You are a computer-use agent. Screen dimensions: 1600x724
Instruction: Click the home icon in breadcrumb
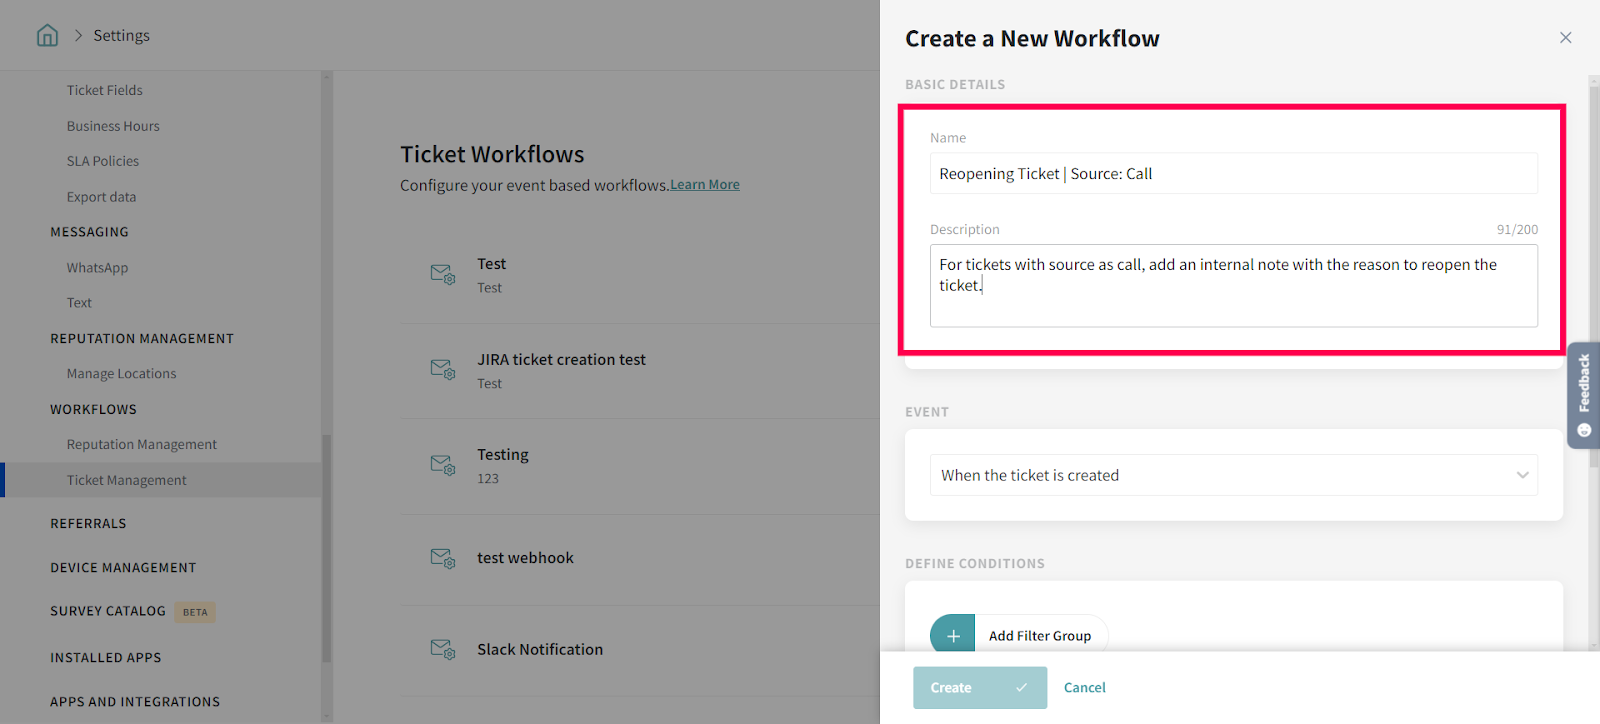pos(47,36)
